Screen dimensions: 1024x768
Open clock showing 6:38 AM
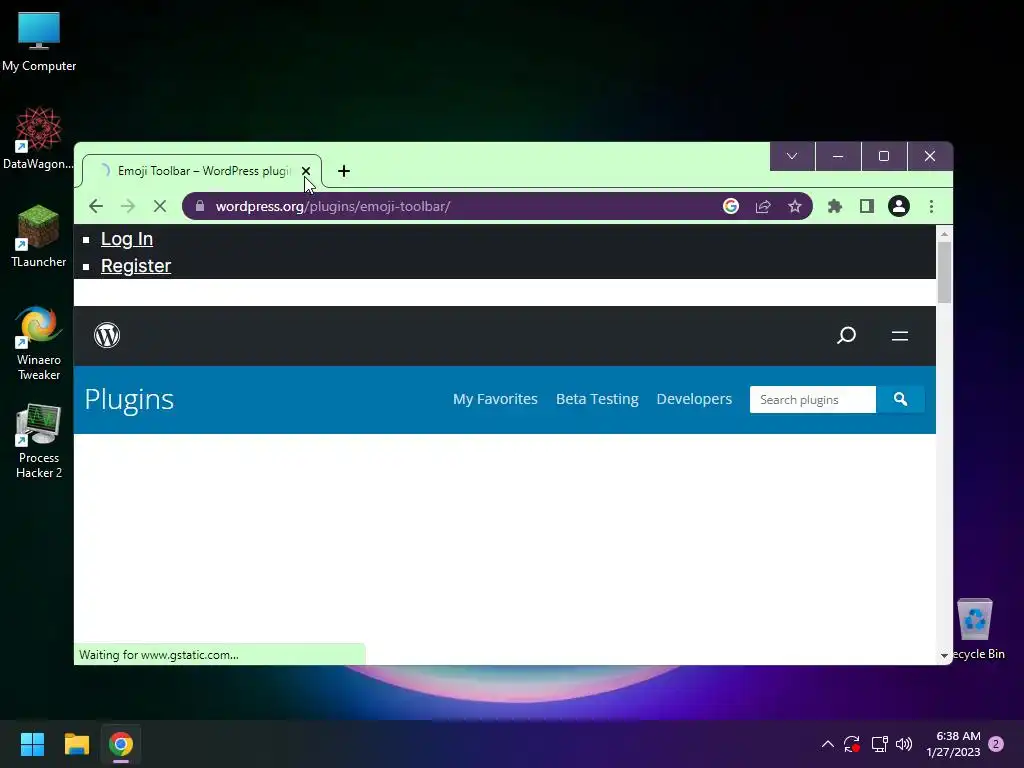pos(953,744)
